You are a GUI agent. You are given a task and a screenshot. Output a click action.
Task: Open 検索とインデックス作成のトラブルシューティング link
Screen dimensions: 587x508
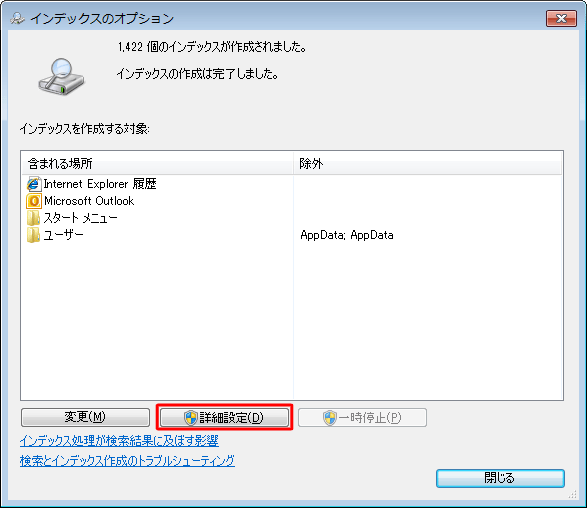point(127,460)
